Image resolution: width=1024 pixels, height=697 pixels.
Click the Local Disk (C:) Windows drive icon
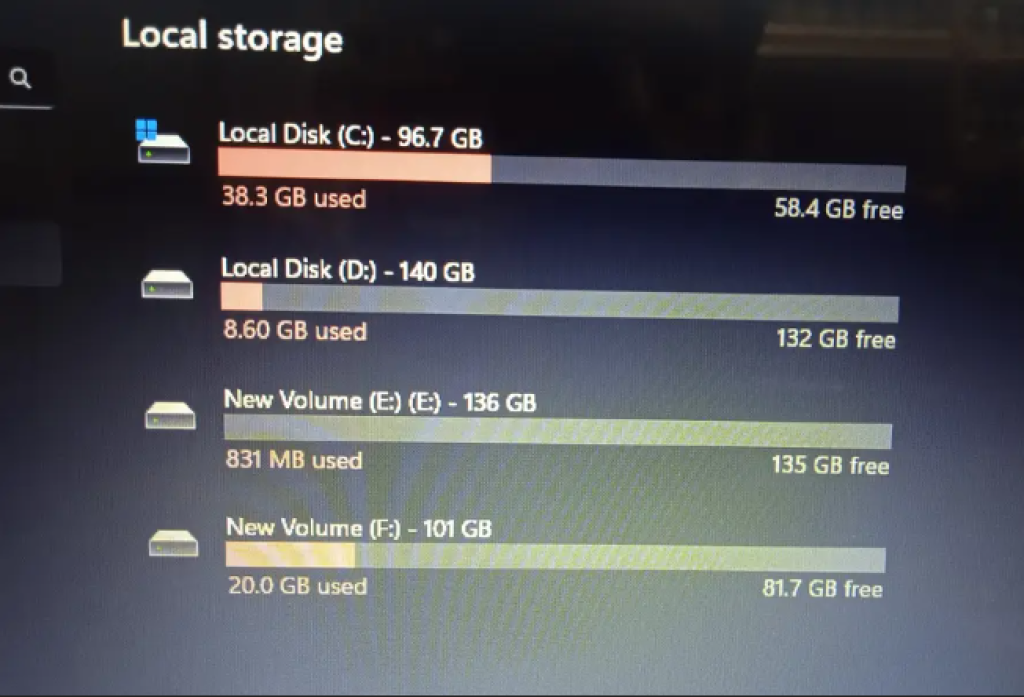161,142
